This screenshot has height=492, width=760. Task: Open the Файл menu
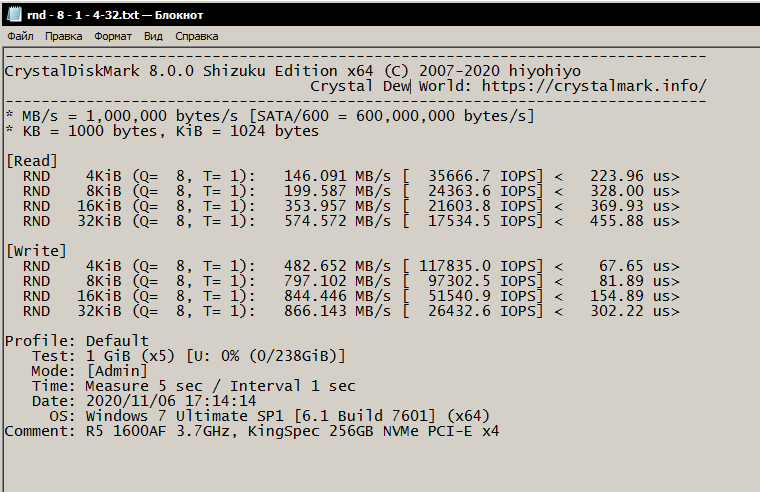click(20, 36)
